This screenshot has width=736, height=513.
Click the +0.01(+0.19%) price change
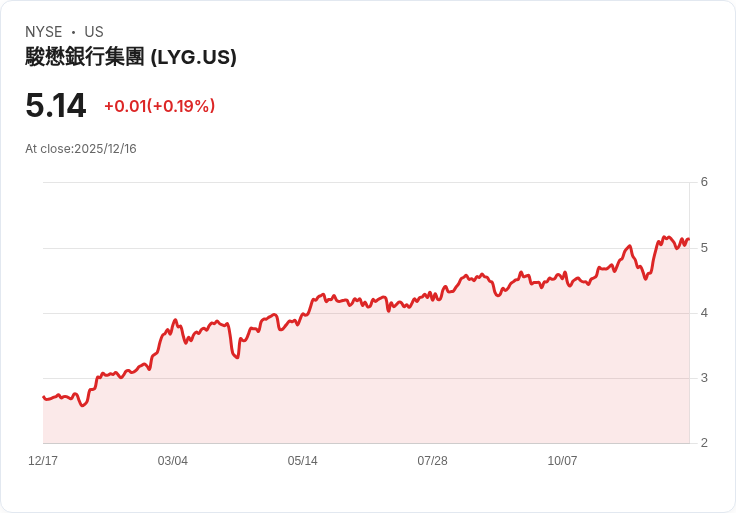[x=159, y=106]
